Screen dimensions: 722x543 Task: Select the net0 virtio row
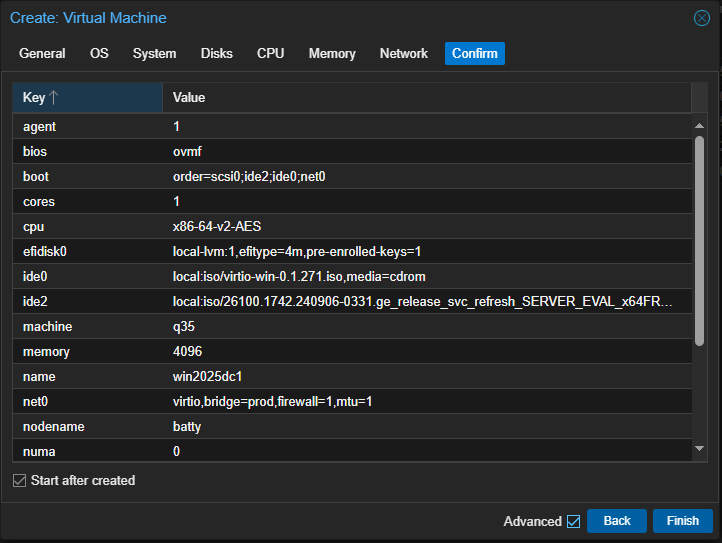350,402
